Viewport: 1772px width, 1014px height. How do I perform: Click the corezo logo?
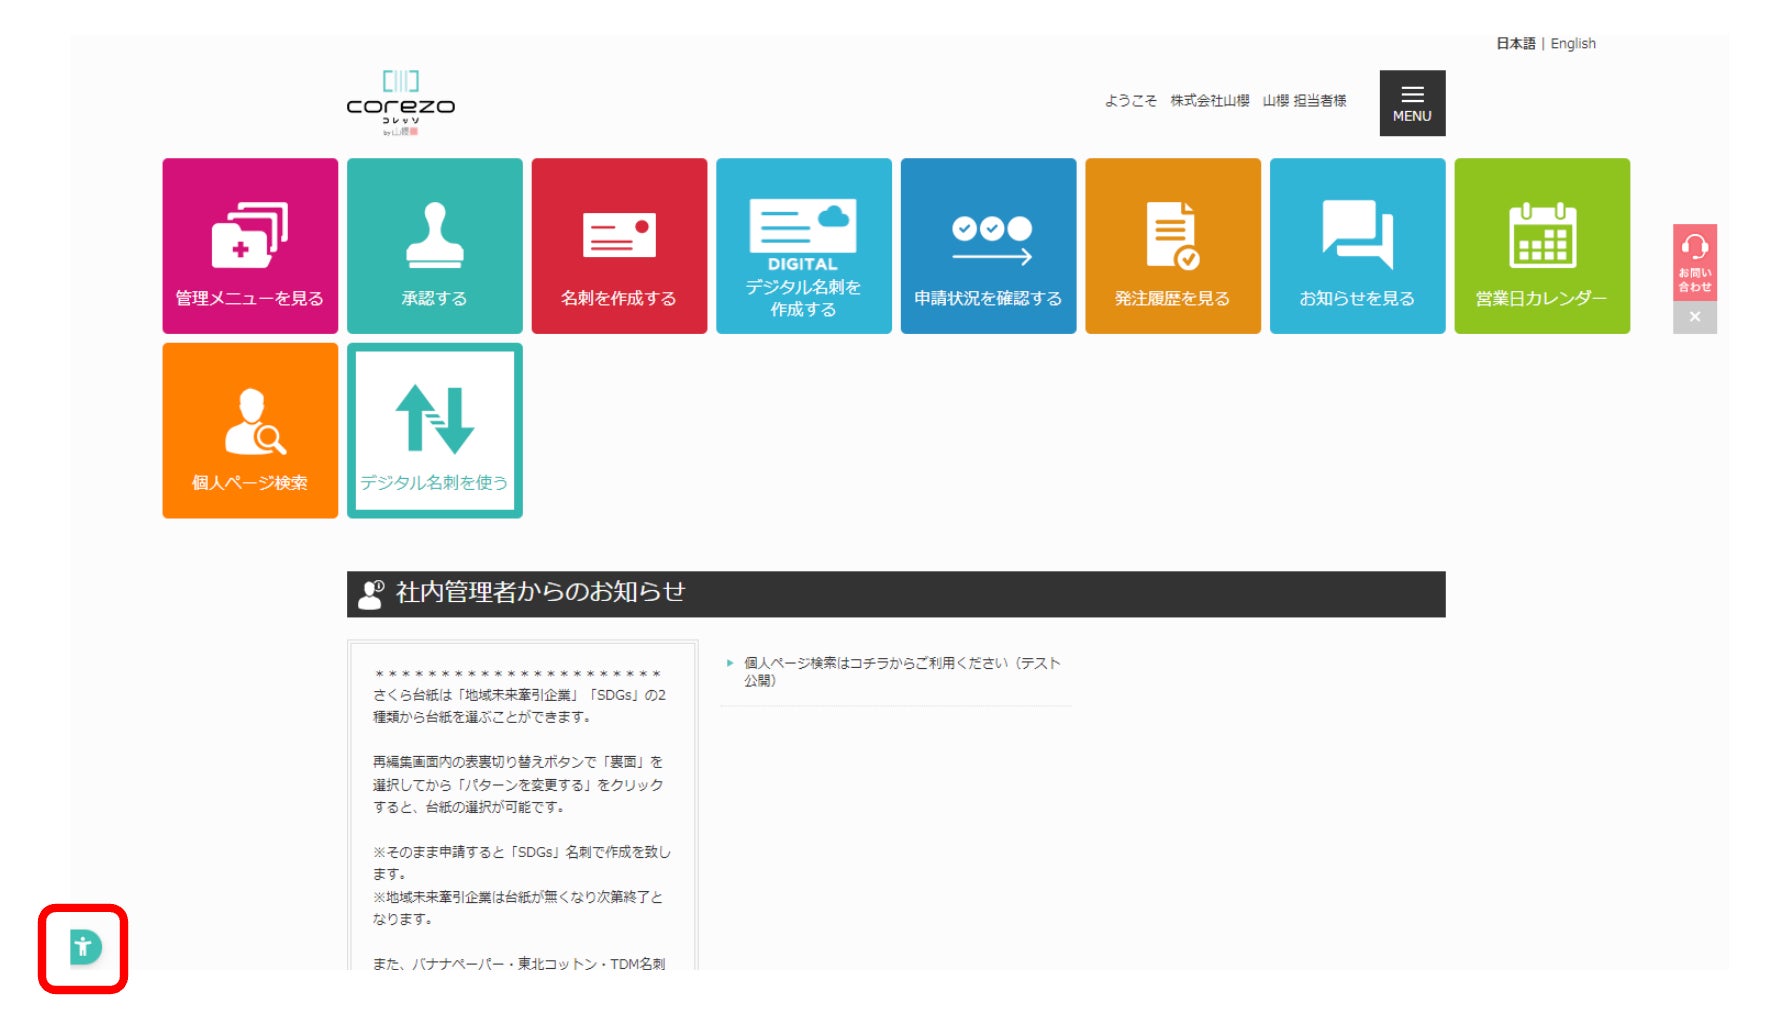[401, 102]
